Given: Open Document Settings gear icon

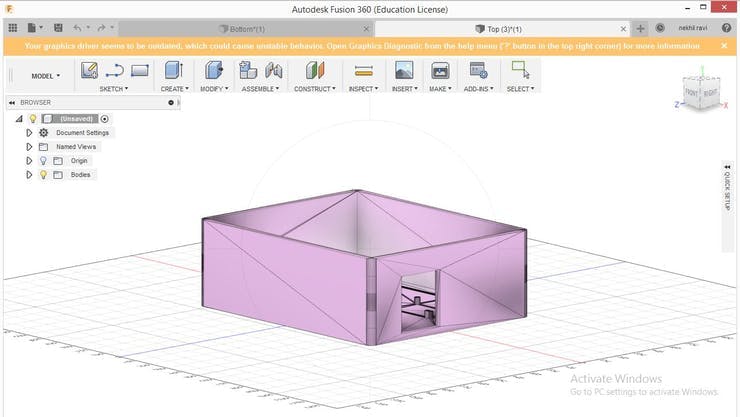Looking at the screenshot, I should 43,133.
